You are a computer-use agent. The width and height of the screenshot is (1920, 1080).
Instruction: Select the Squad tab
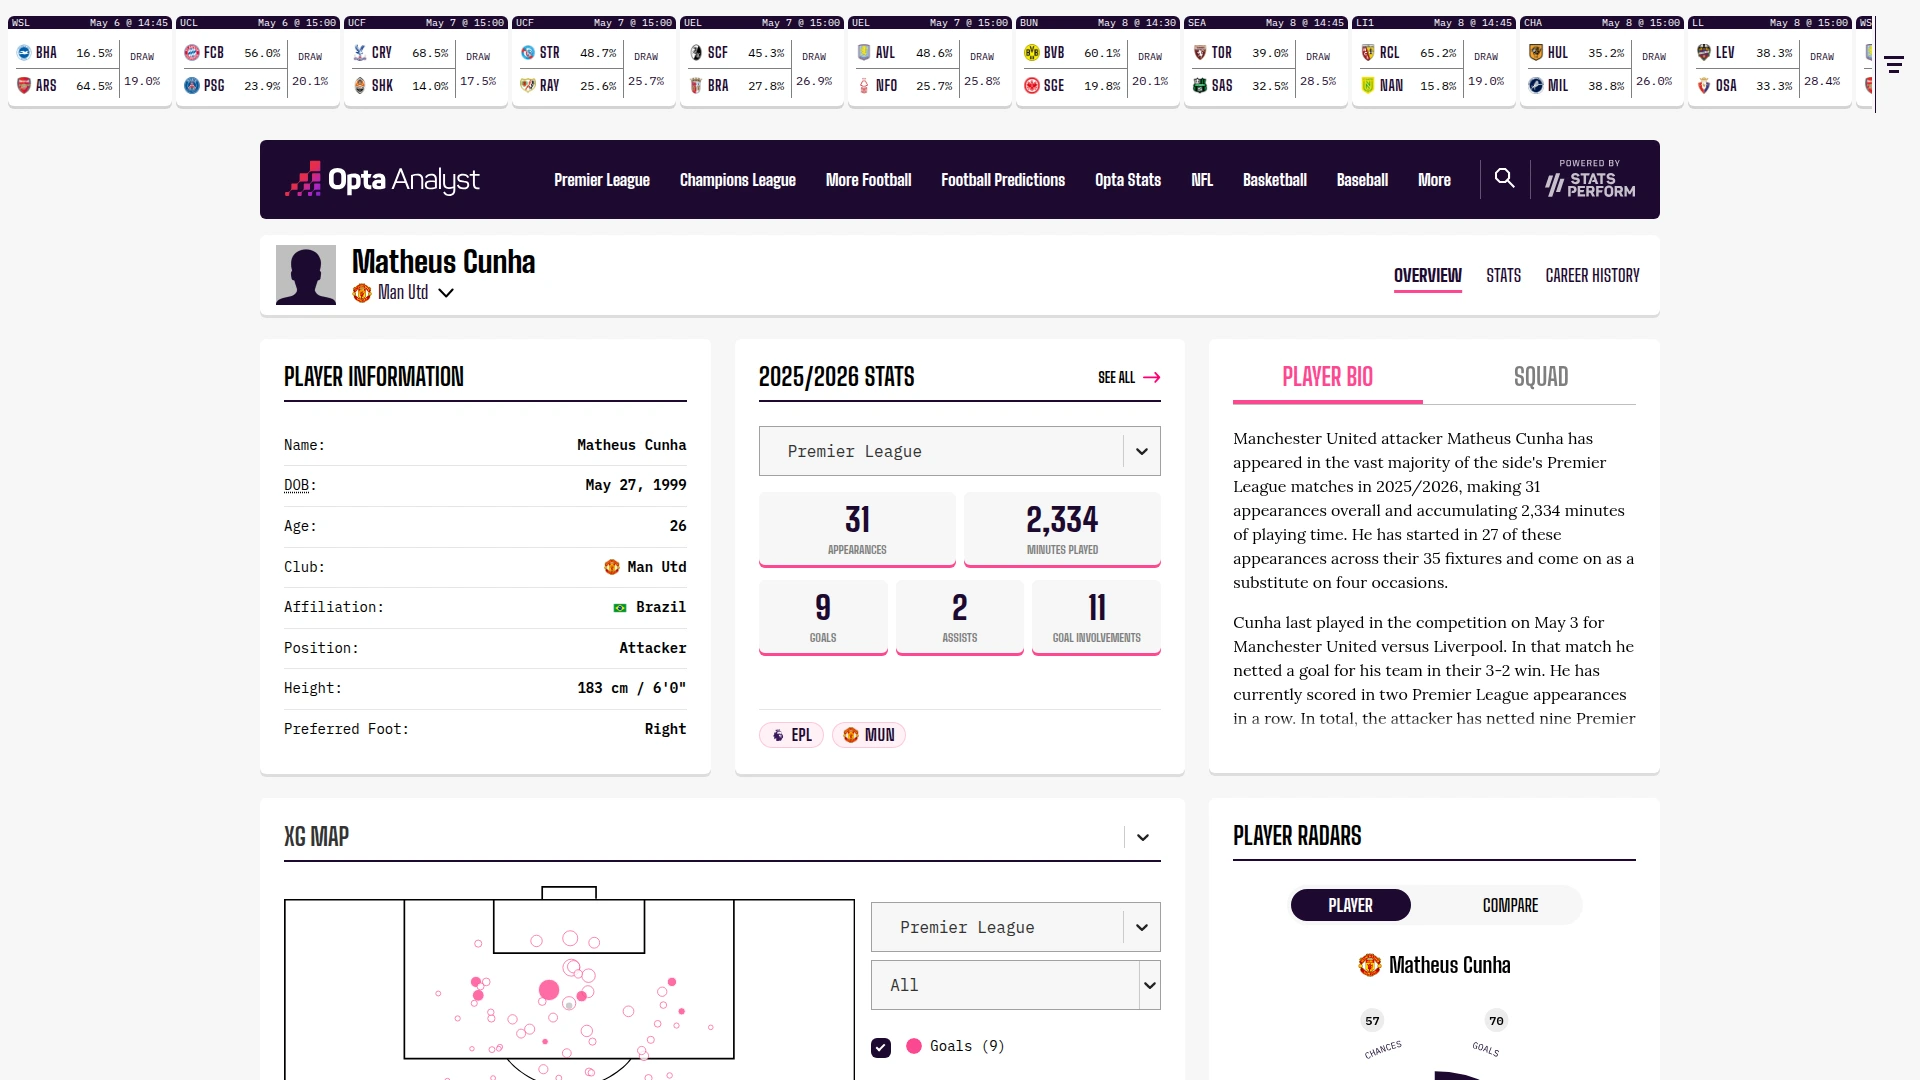(x=1541, y=377)
